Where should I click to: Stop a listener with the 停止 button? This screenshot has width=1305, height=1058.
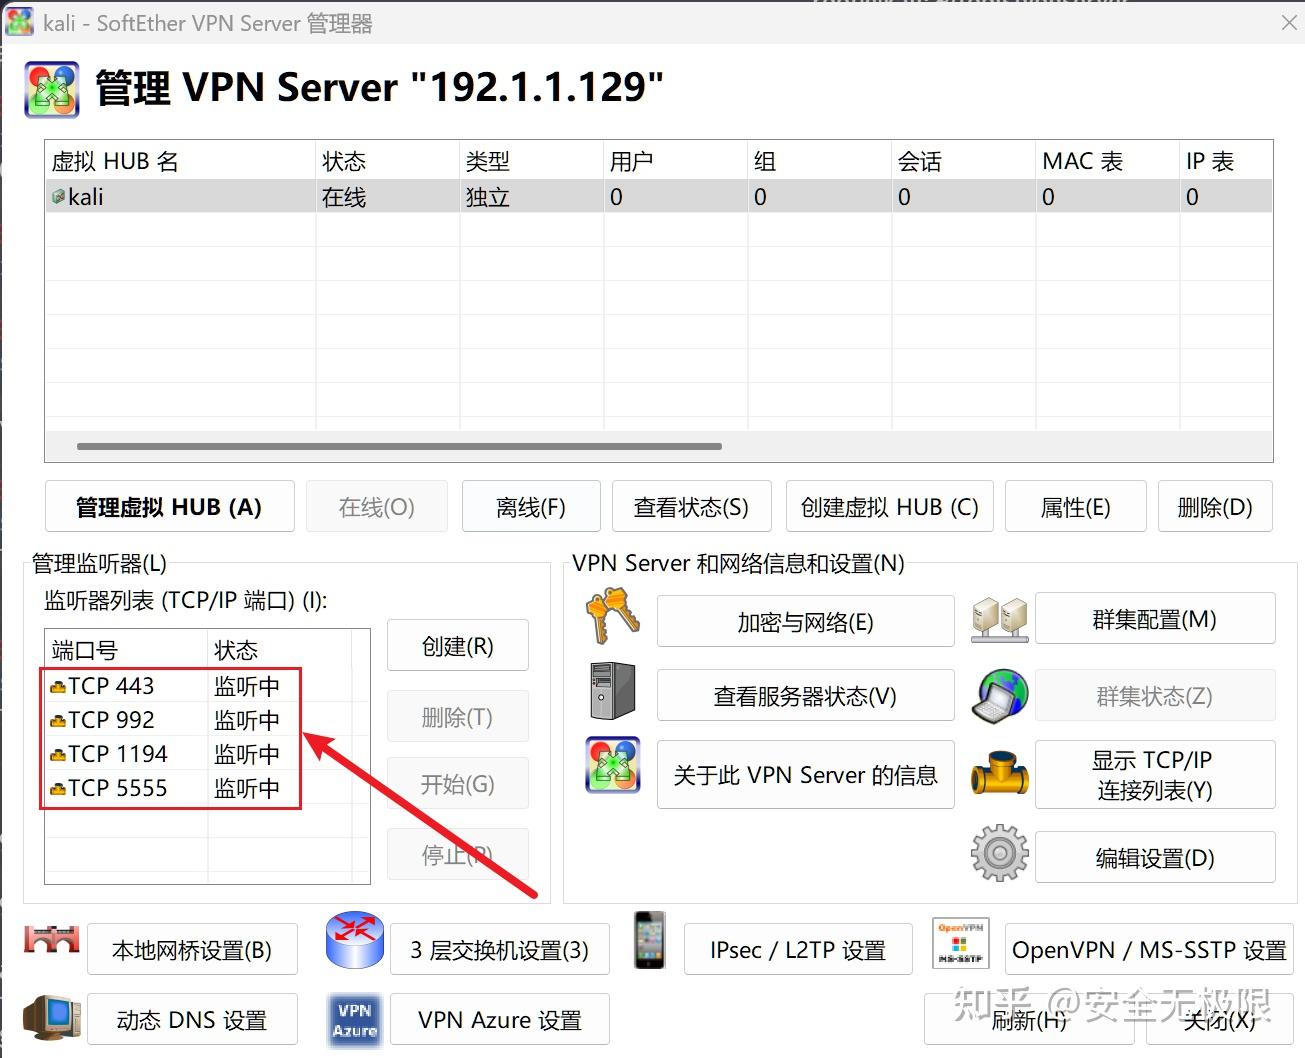(457, 853)
